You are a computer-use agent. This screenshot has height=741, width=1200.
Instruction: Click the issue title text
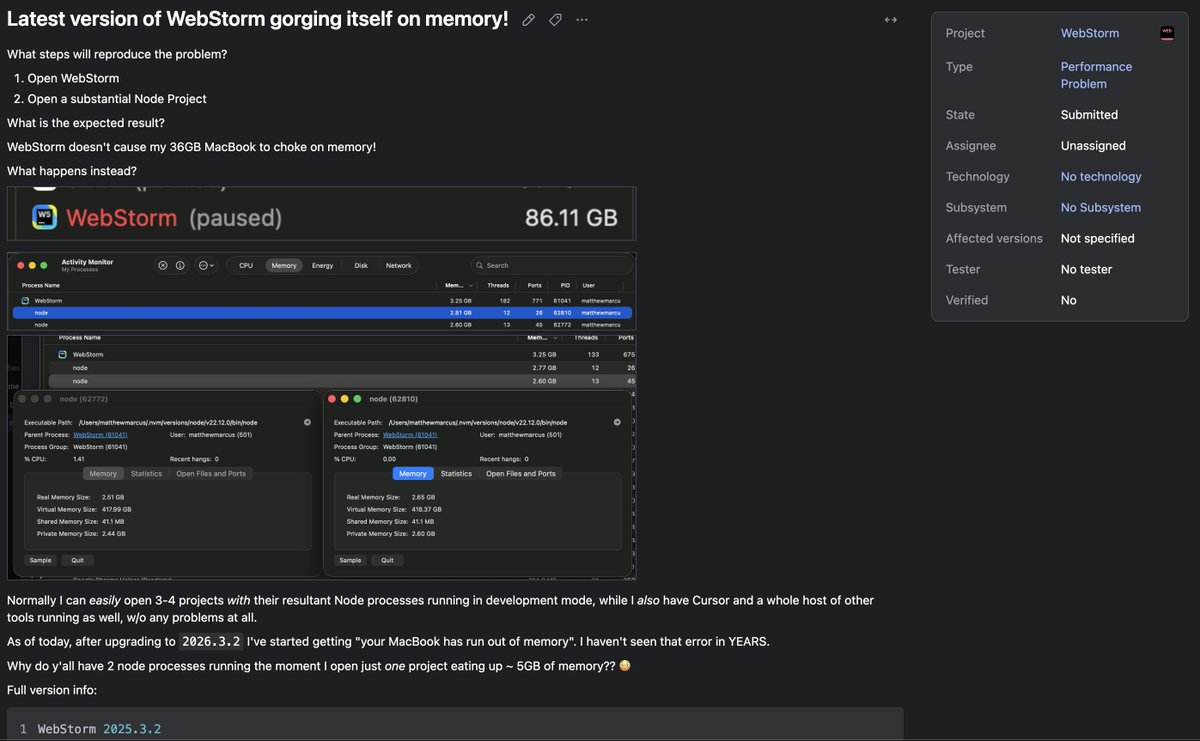coord(258,19)
